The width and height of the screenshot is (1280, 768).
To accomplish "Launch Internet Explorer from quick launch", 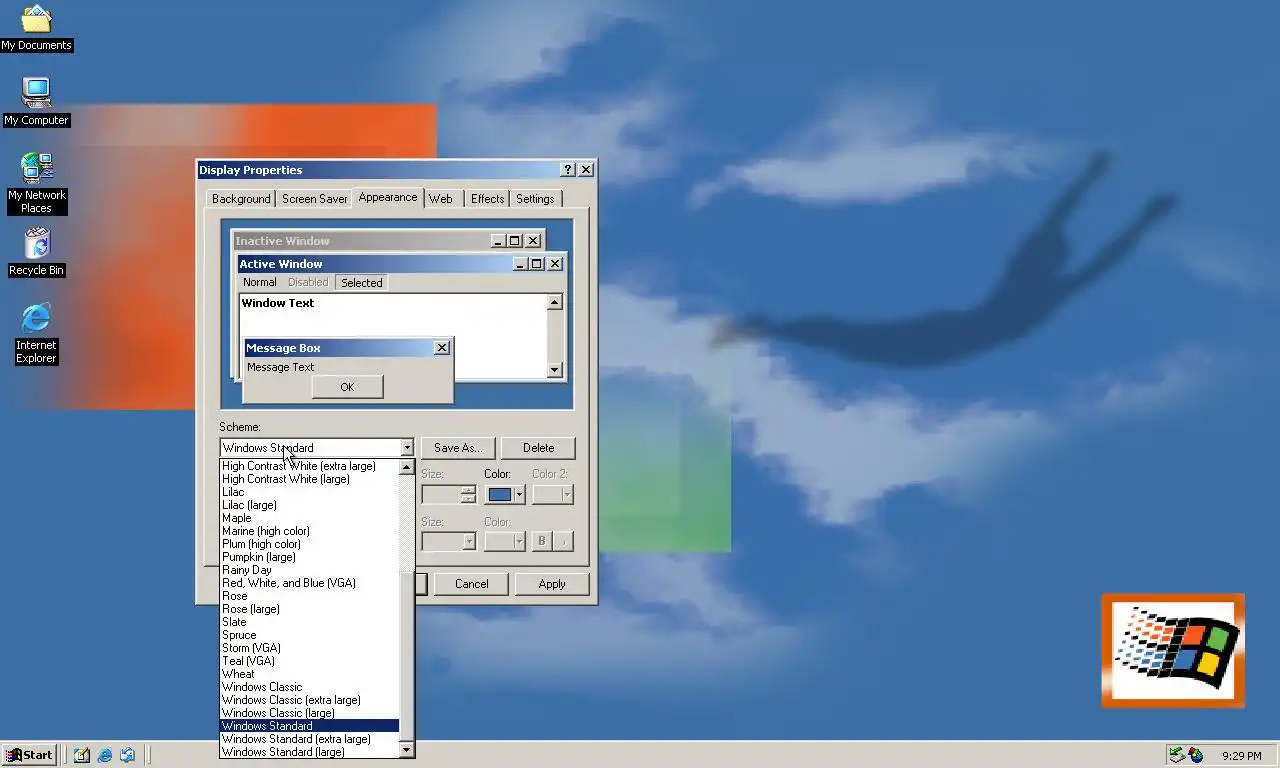I will tap(105, 755).
